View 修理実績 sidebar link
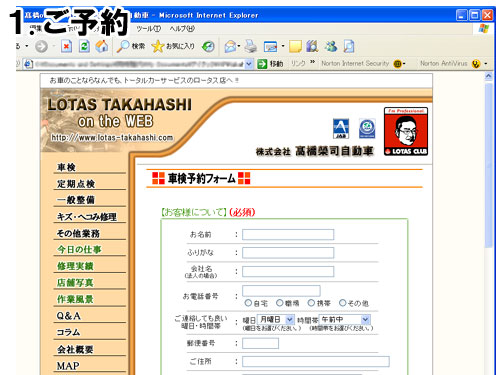 (x=75, y=266)
